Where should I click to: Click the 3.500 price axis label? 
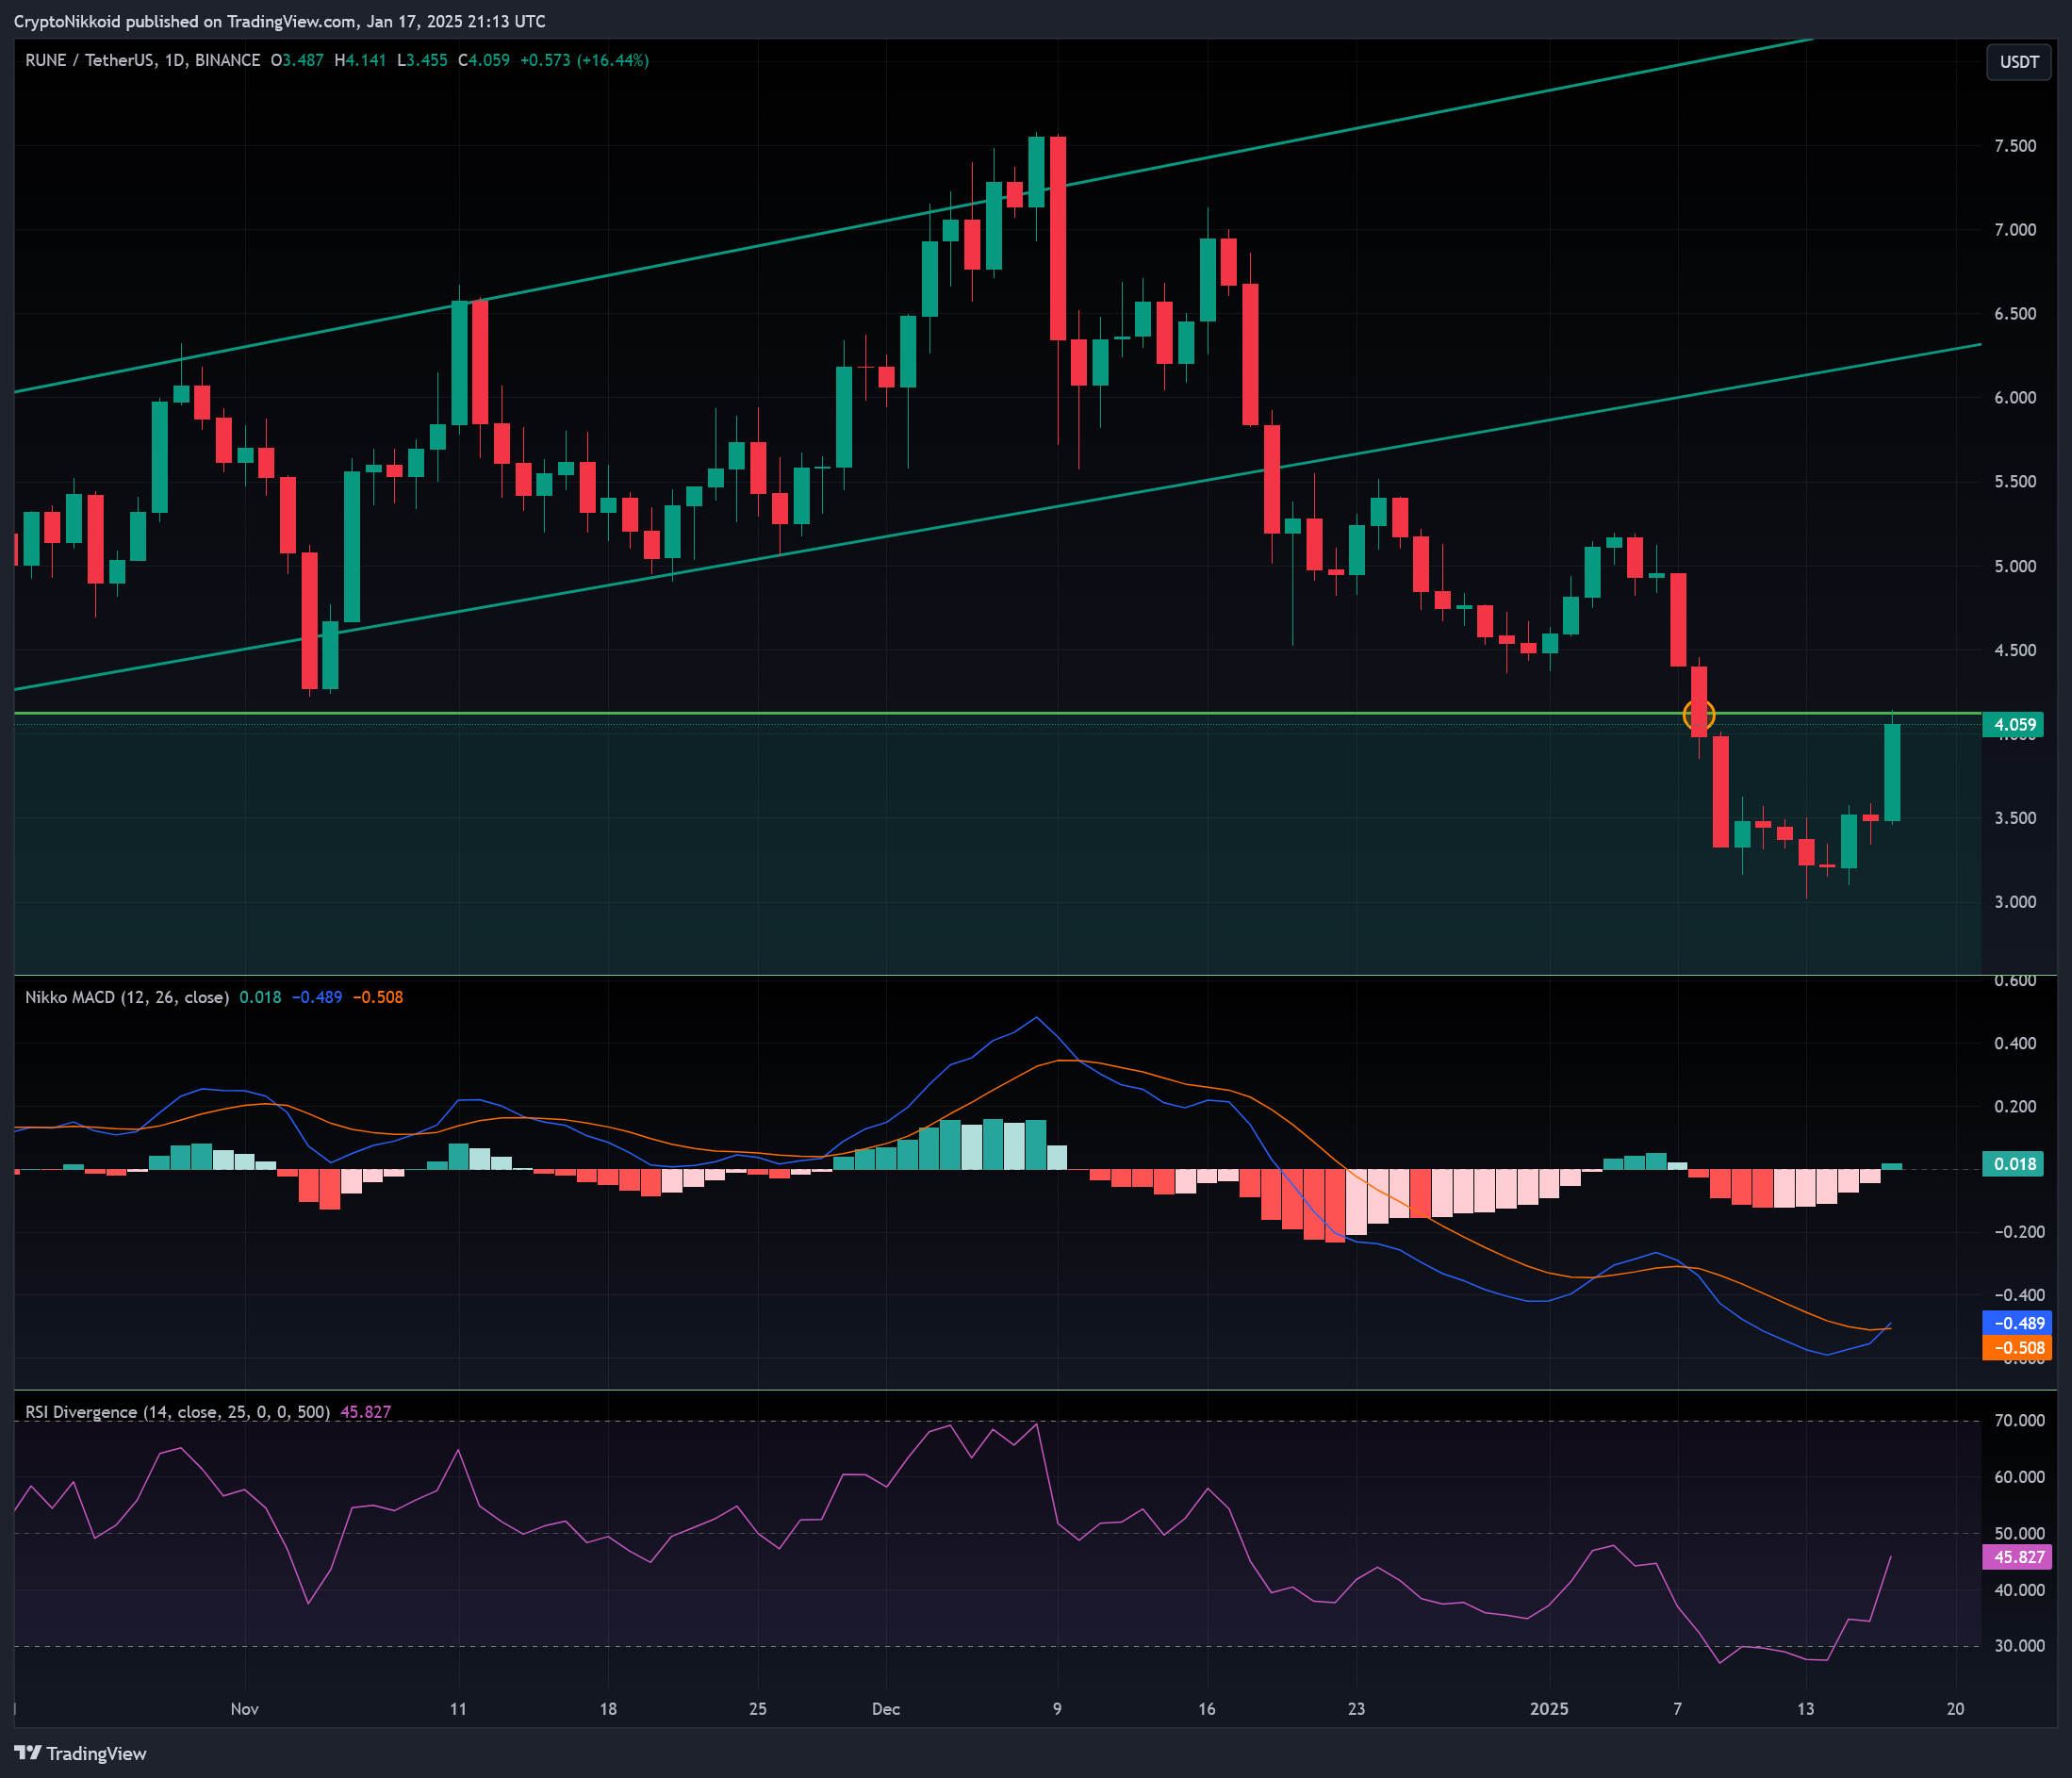click(x=2015, y=819)
